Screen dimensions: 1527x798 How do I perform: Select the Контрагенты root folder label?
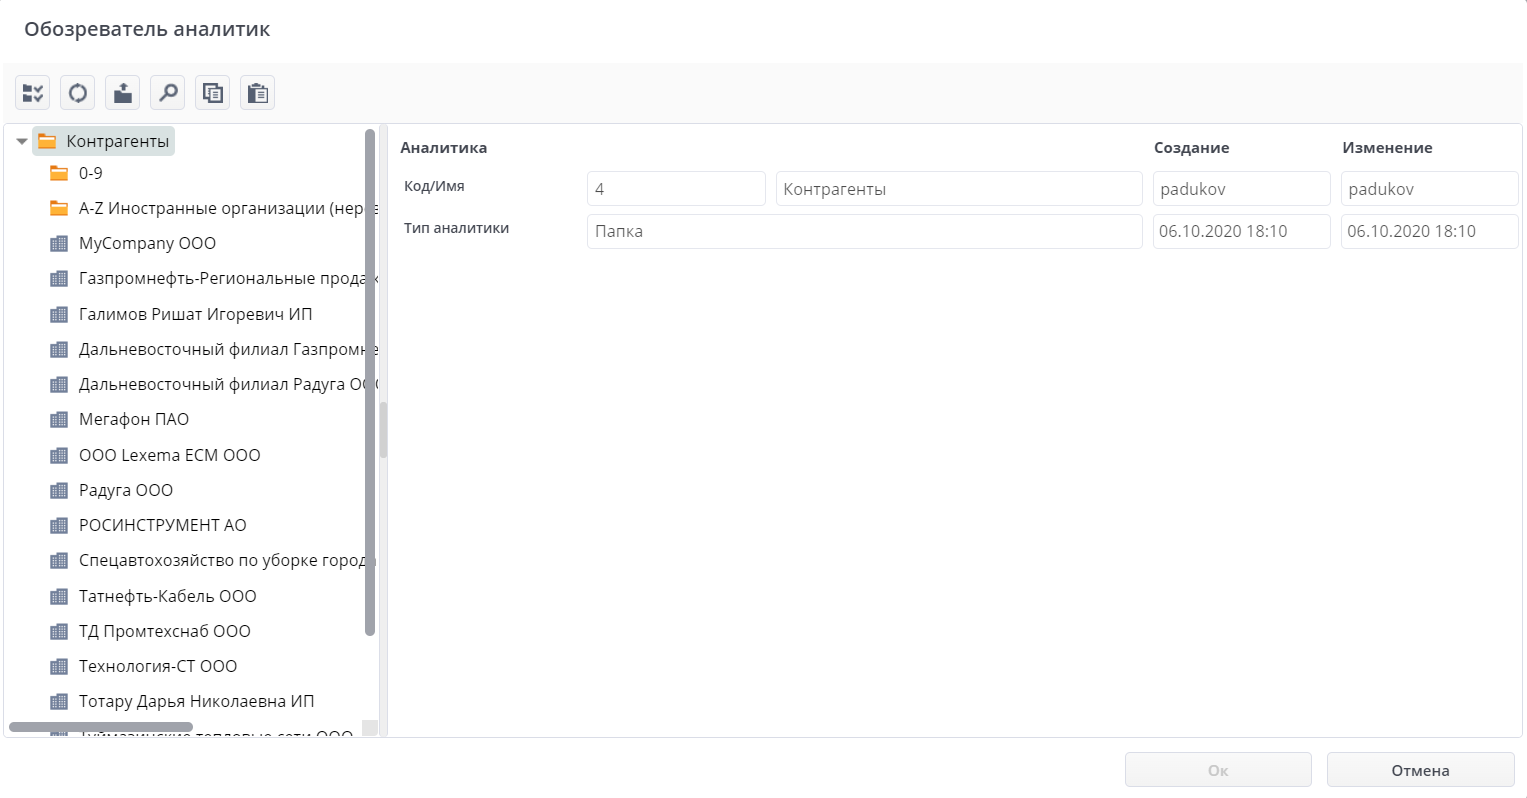pos(118,141)
